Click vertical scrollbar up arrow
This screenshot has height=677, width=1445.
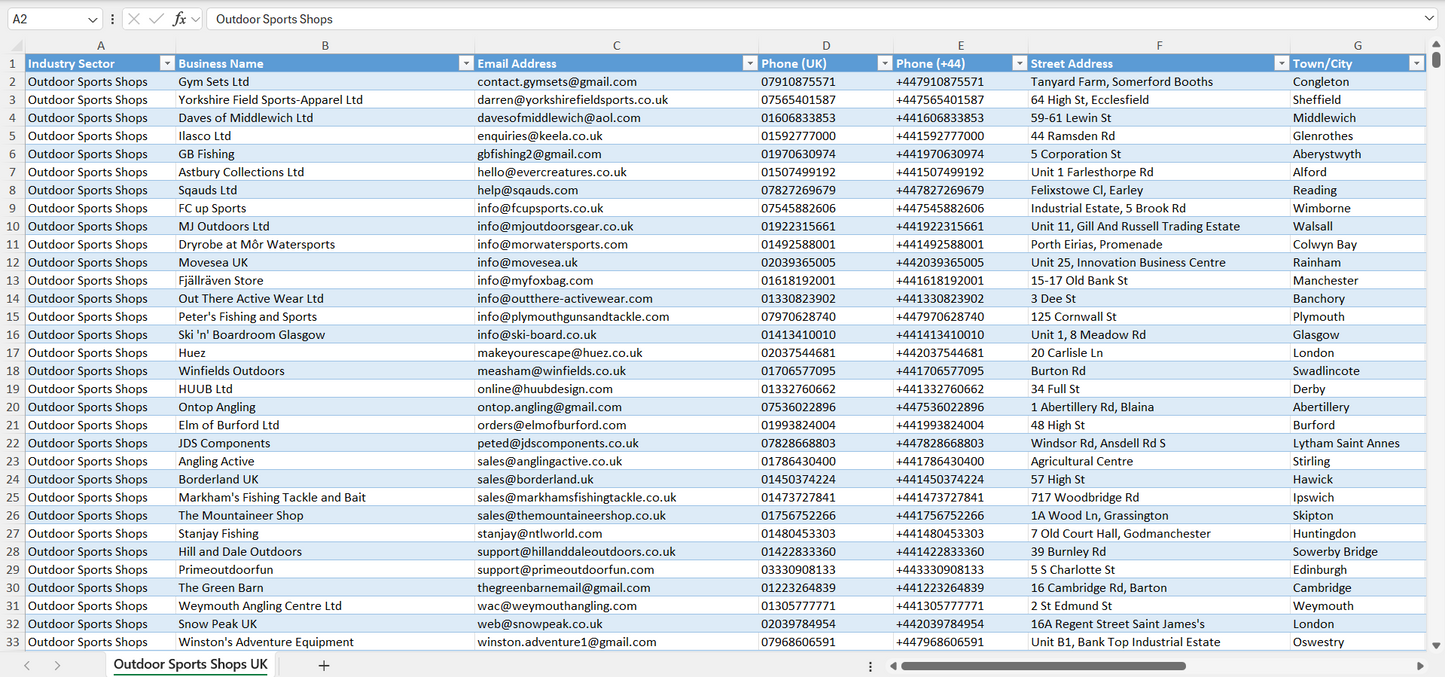(1436, 45)
